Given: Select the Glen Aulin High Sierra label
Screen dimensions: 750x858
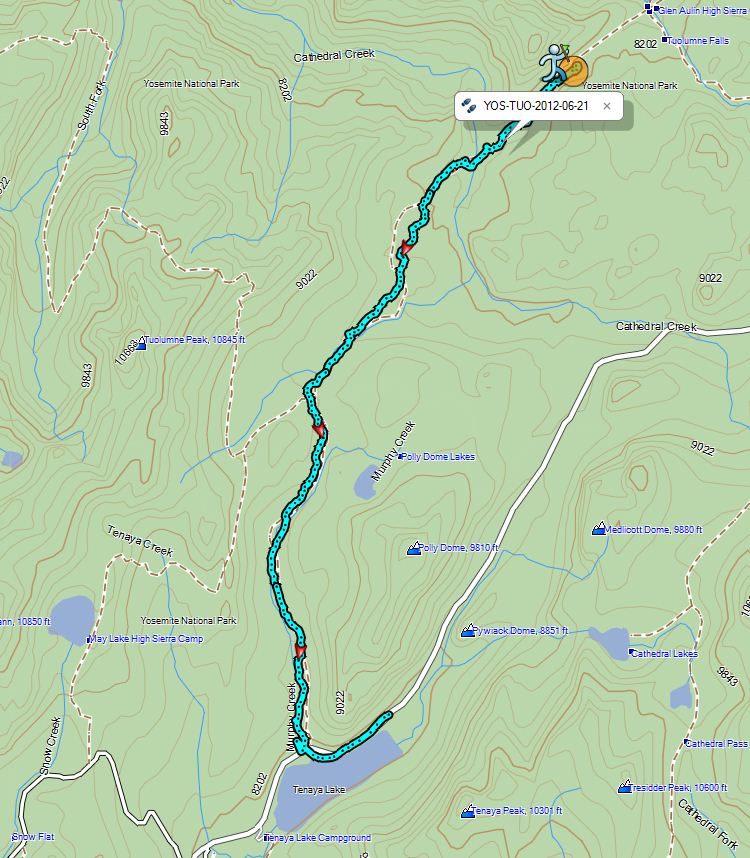Looking at the screenshot, I should point(702,10).
